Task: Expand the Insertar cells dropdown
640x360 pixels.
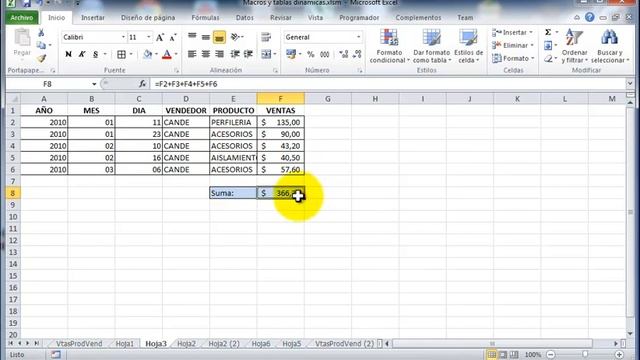Action: point(531,32)
